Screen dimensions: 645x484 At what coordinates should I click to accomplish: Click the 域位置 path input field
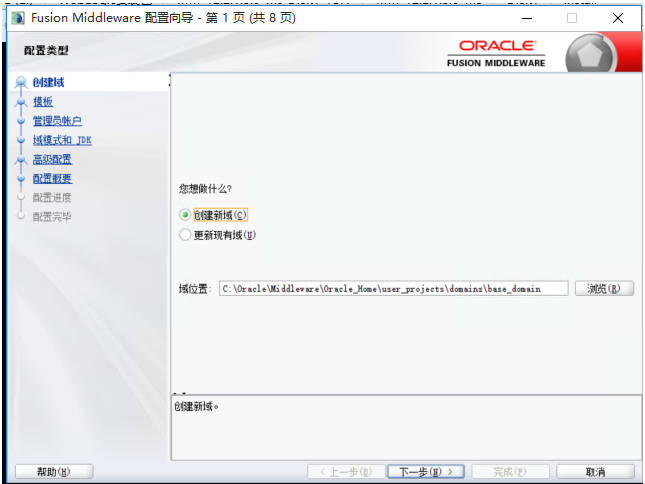pos(393,289)
